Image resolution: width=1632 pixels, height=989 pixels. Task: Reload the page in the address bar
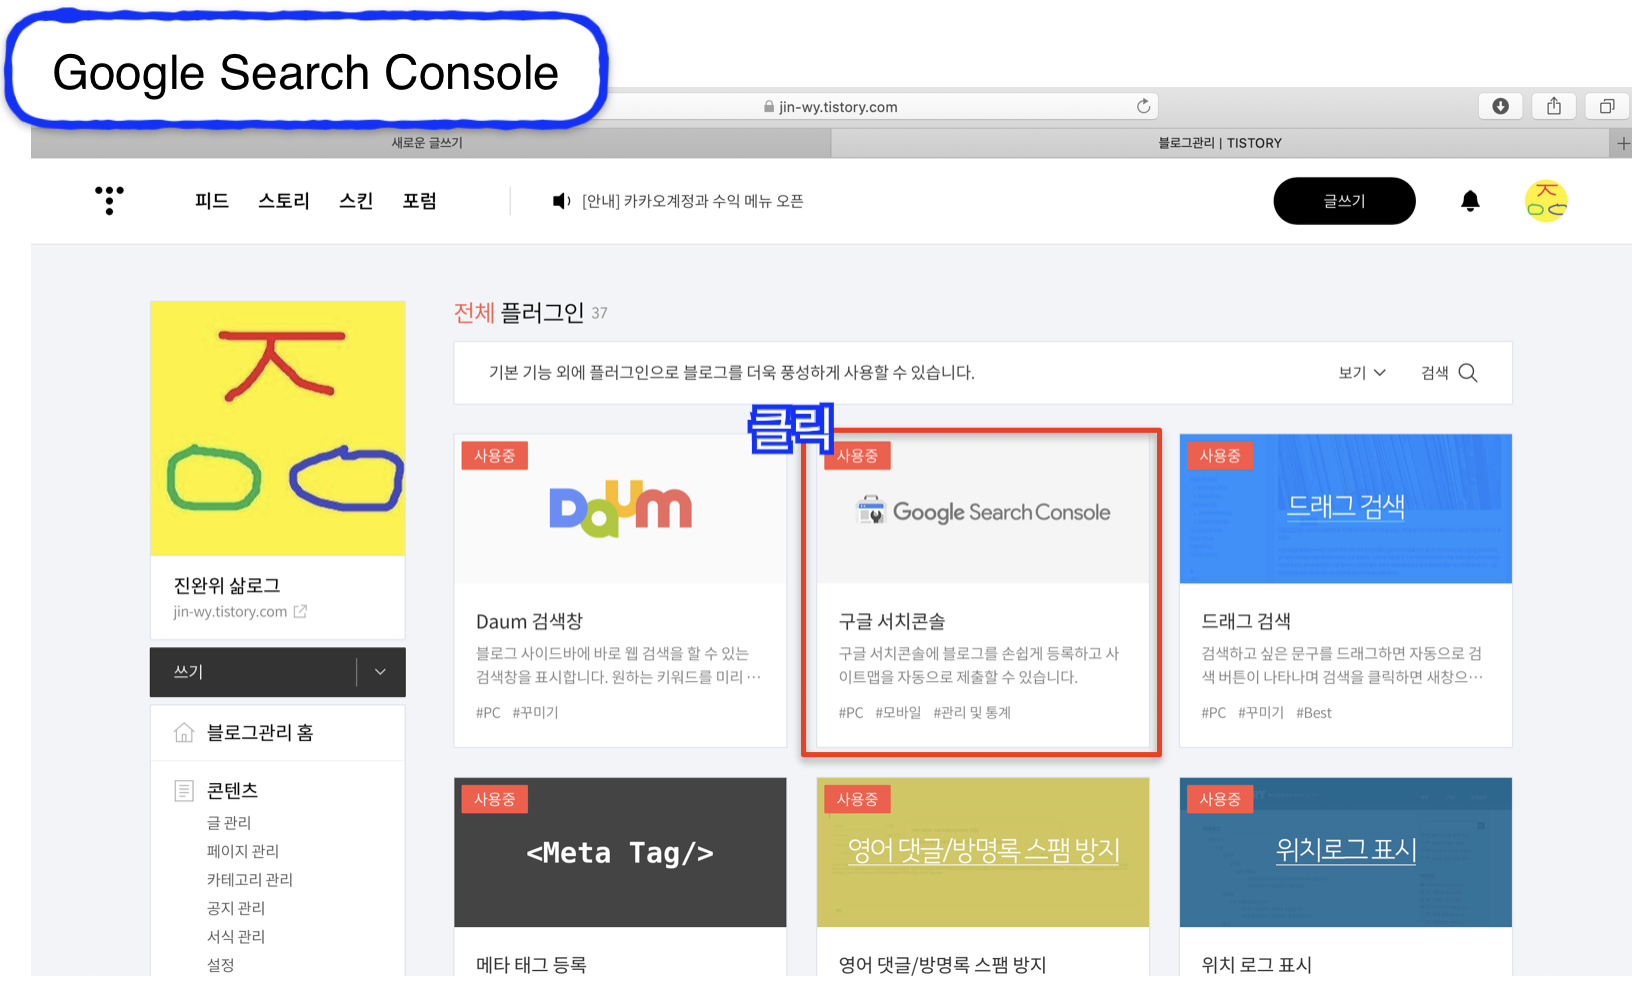(1143, 106)
